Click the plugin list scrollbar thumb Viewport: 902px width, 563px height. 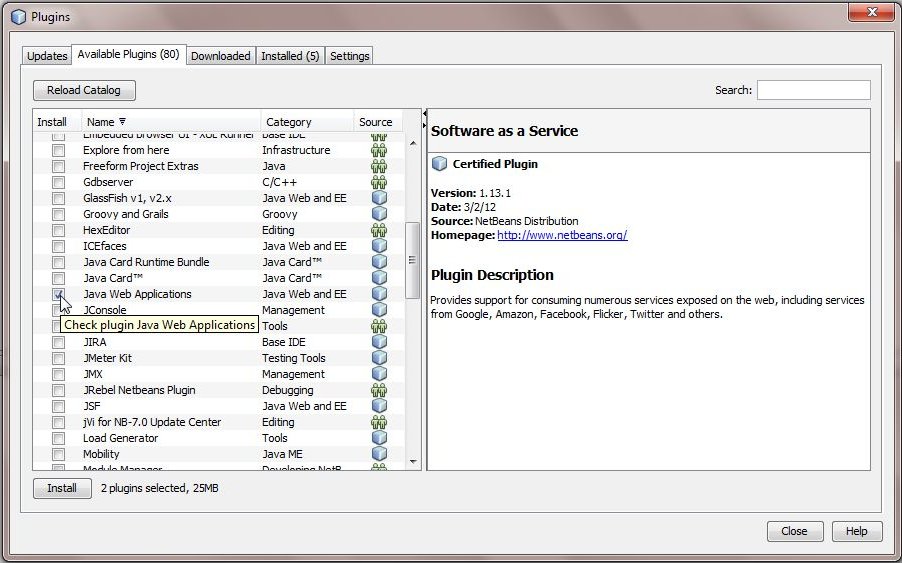click(x=412, y=260)
